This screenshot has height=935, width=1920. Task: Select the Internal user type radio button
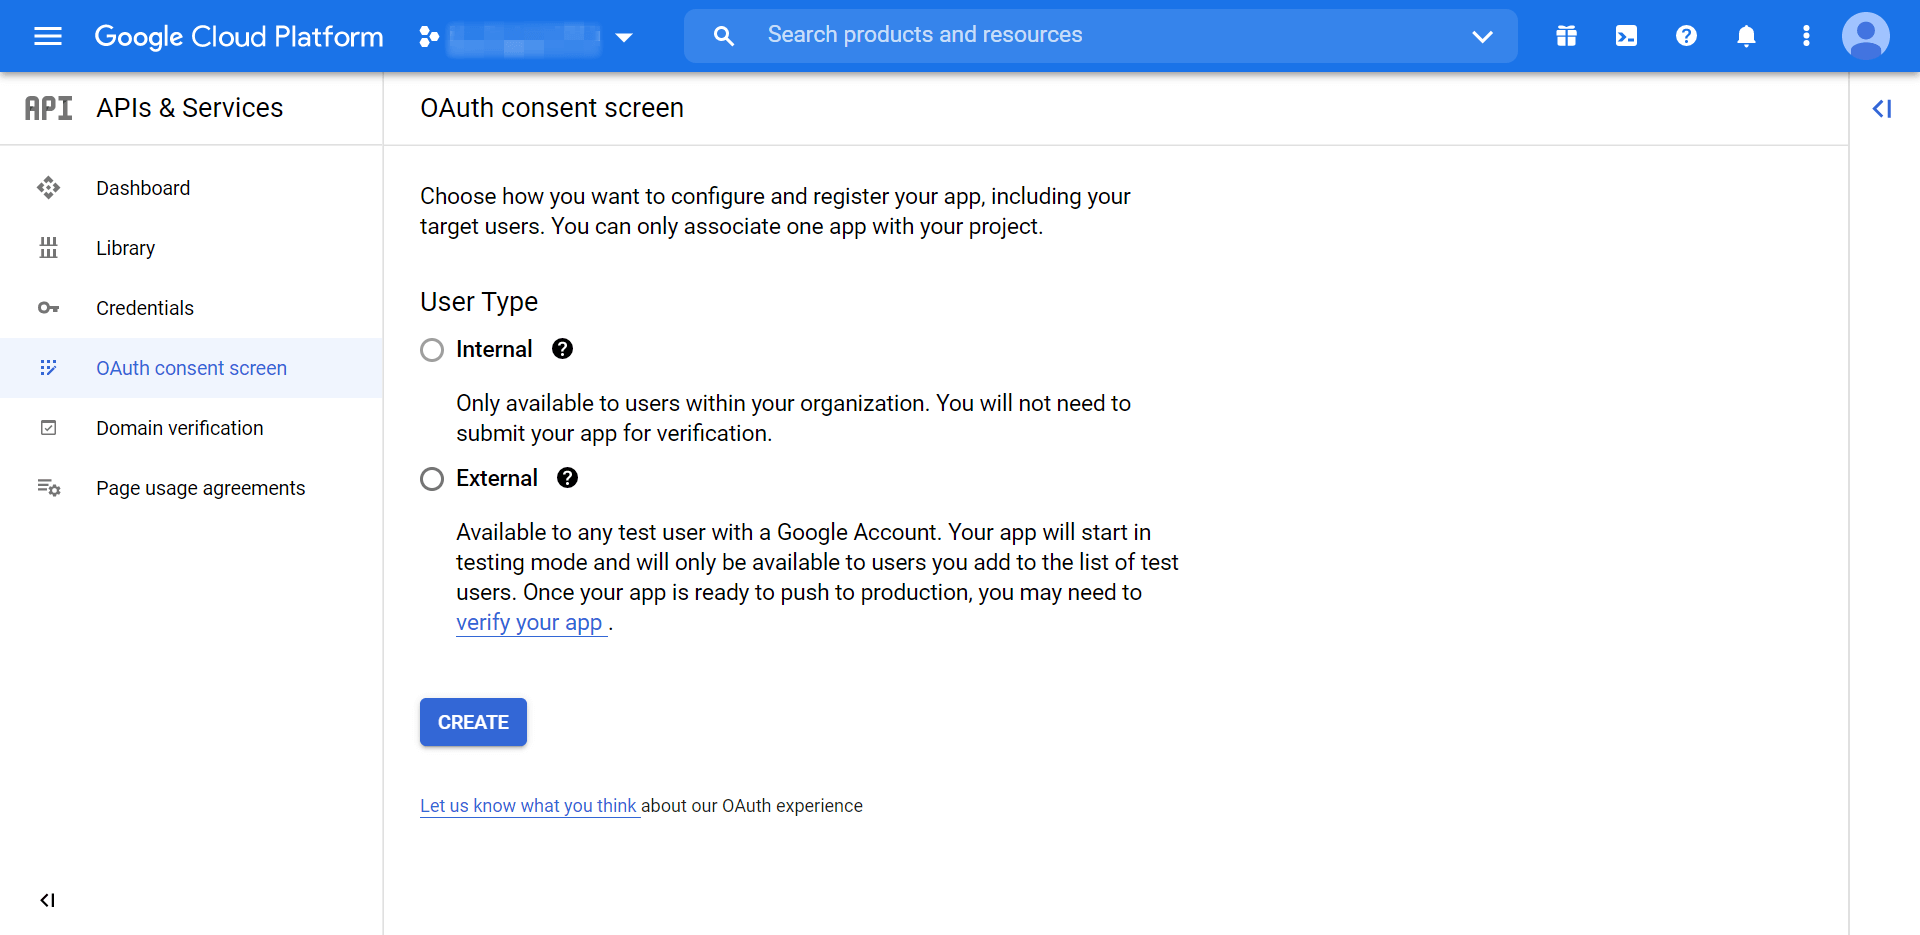point(432,349)
